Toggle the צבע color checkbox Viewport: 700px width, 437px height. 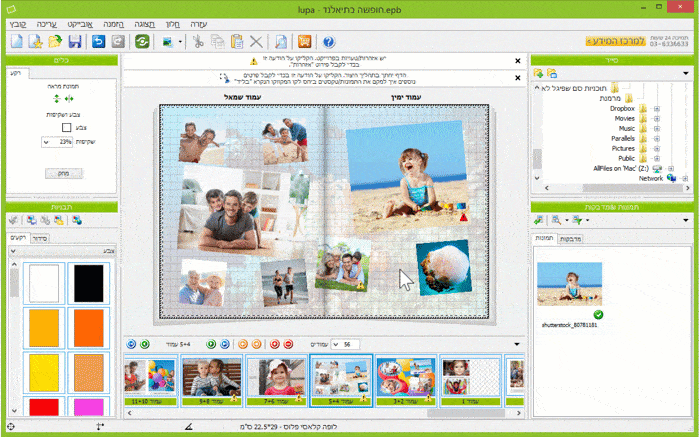coord(67,127)
